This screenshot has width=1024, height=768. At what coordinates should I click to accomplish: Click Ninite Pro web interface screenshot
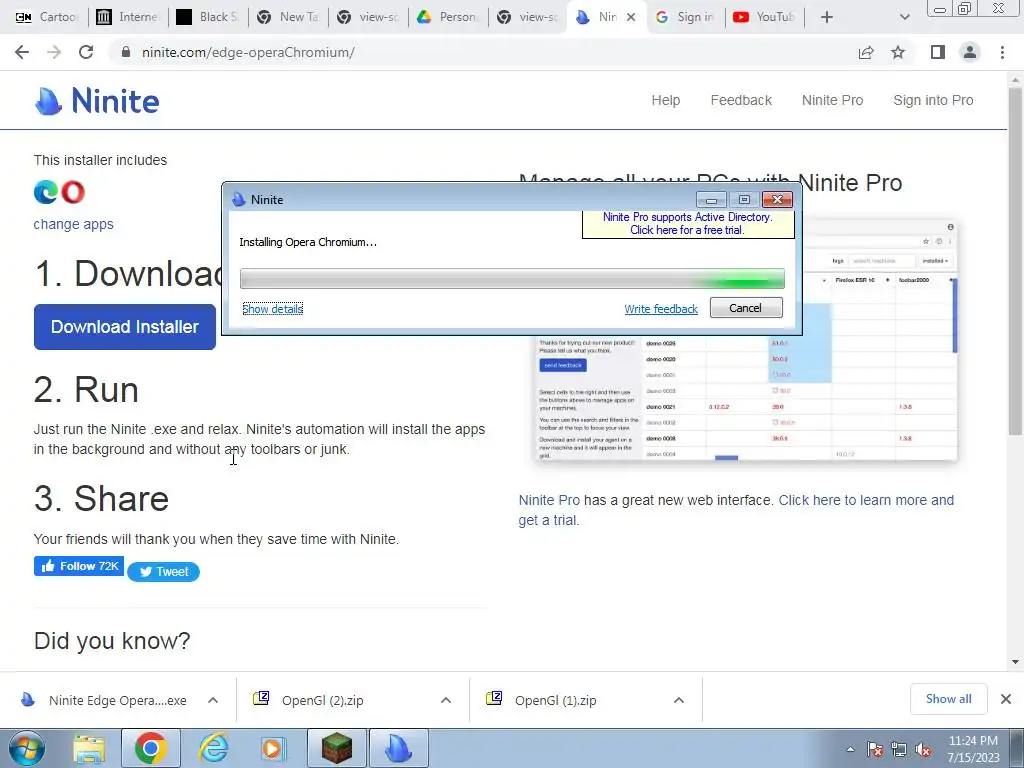tap(746, 398)
